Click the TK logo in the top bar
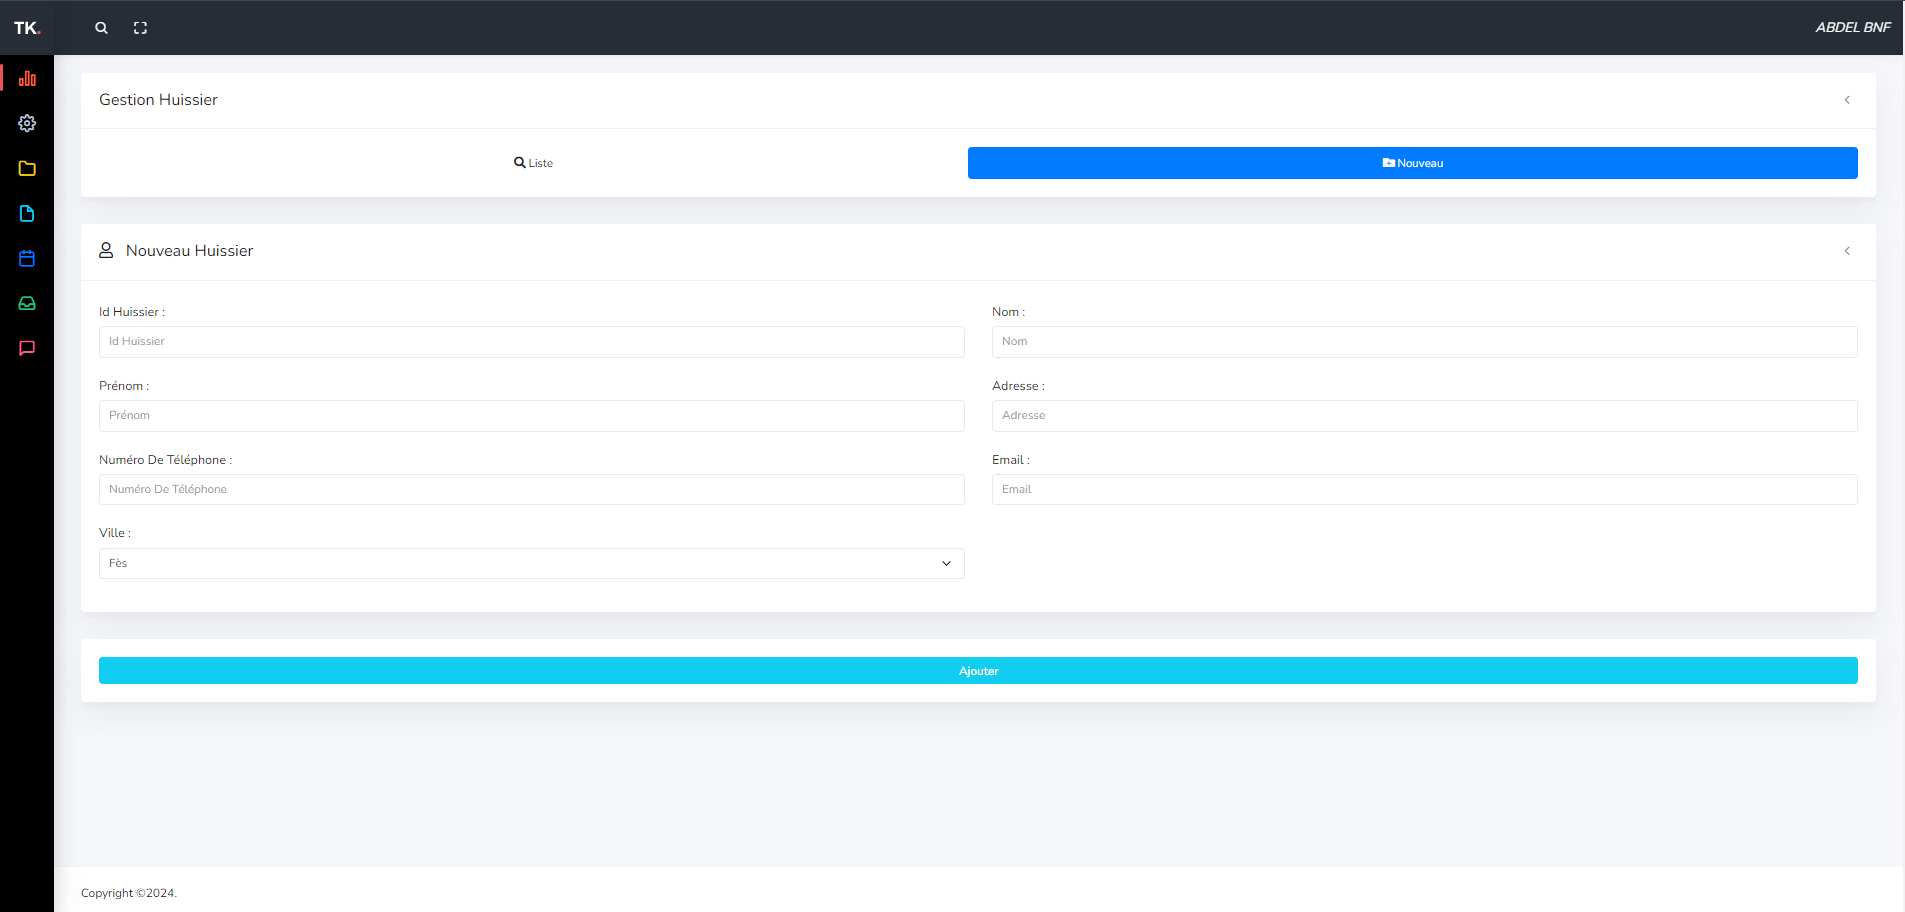Screen dimensions: 1905x912 point(27,28)
